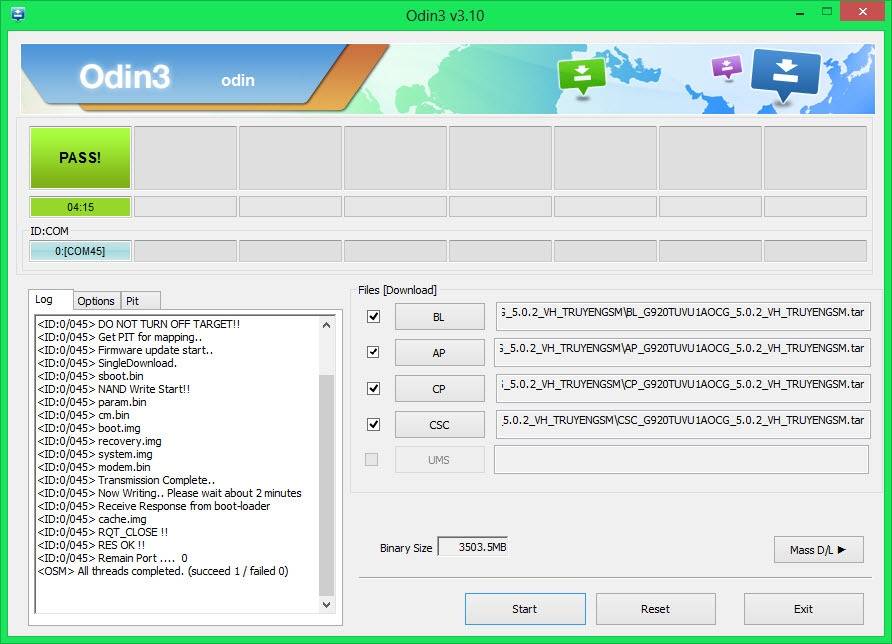Click the 'boot.img' log line

coord(89,428)
